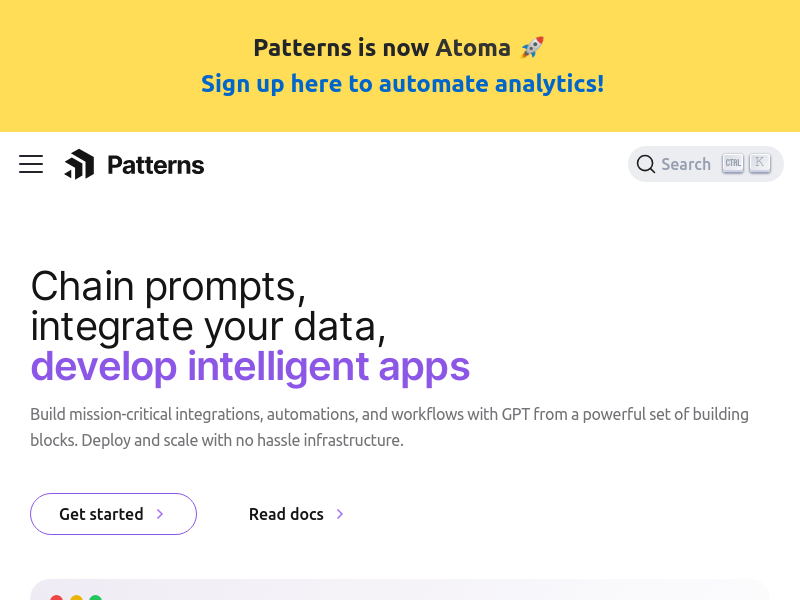Click the Patterns logo icon
Screen dimensions: 800x600
click(x=80, y=164)
